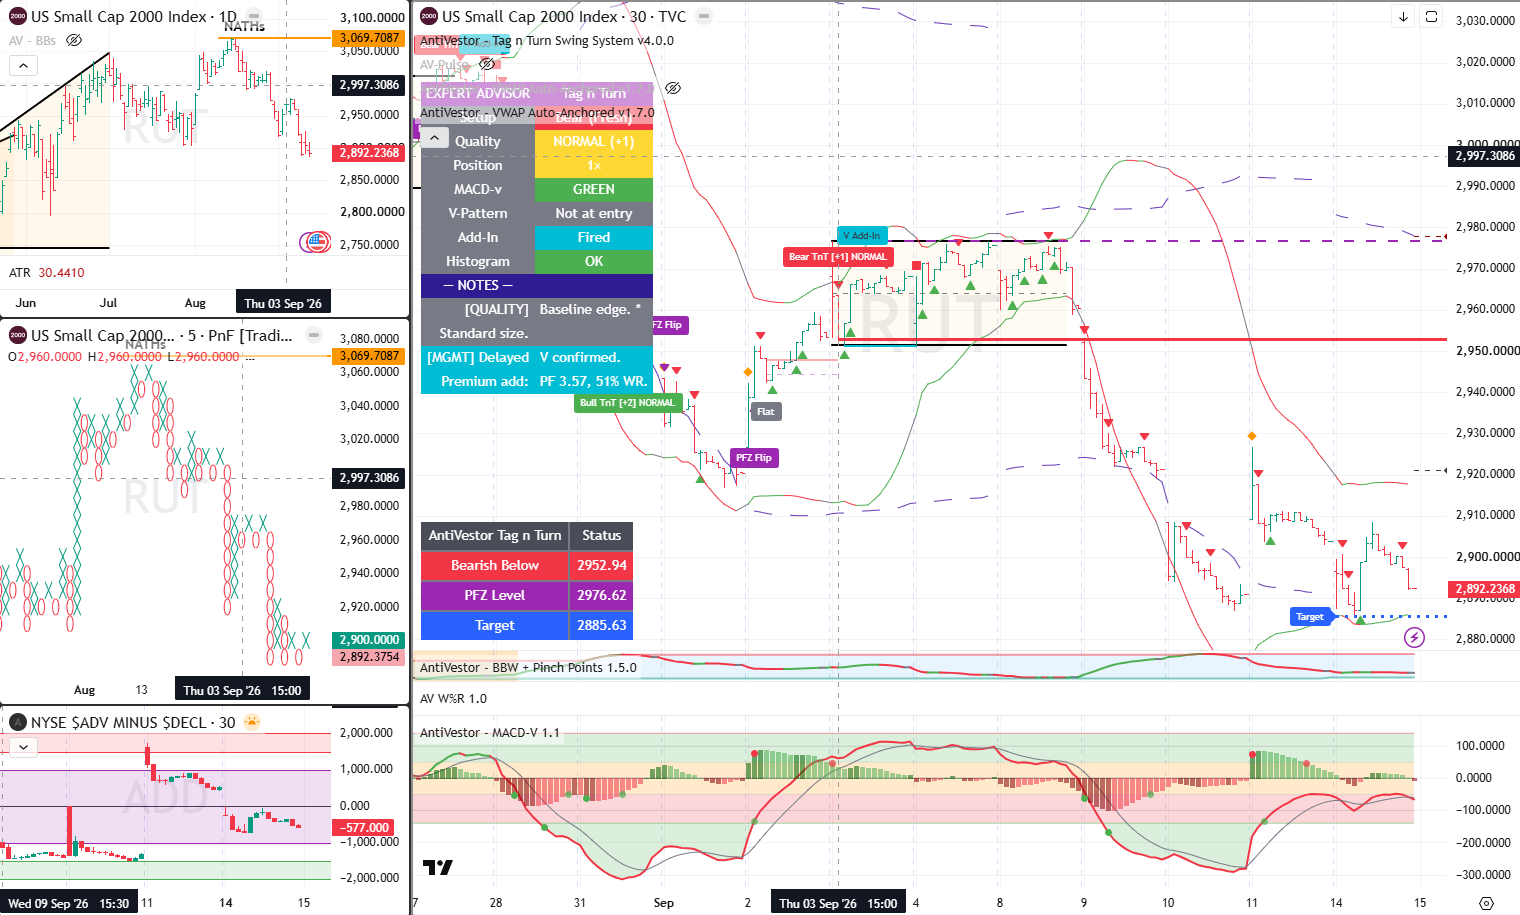Click the gray Flat label on main chart
This screenshot has width=1520, height=915.
click(765, 412)
